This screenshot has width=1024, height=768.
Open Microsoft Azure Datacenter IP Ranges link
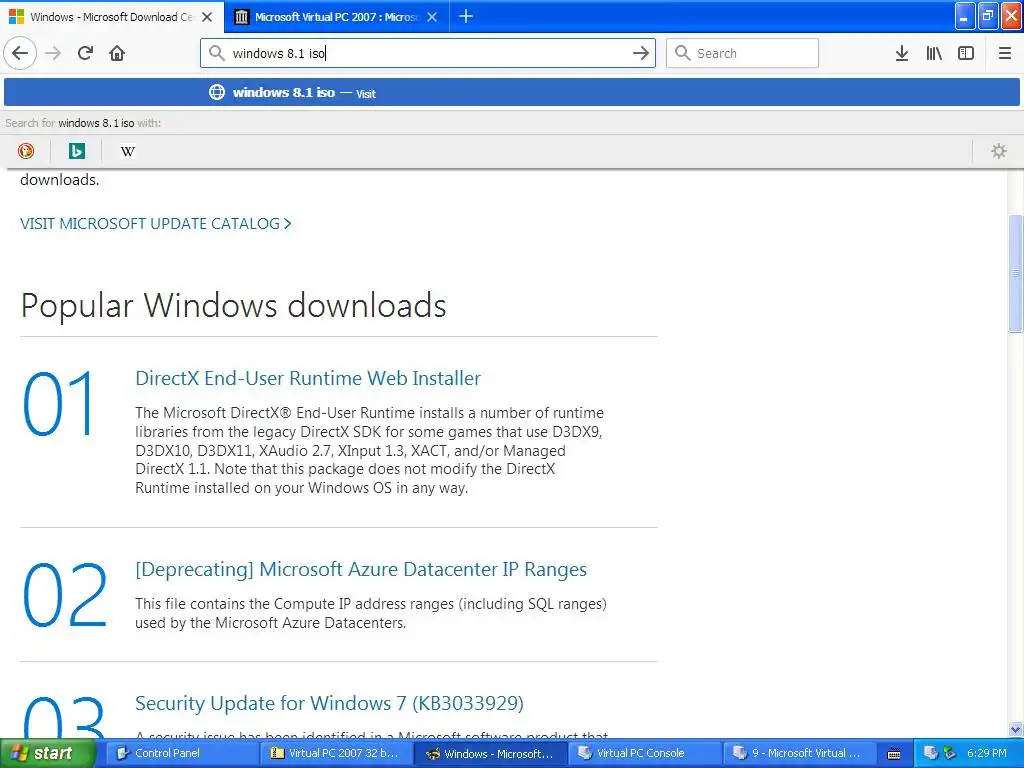pos(360,569)
